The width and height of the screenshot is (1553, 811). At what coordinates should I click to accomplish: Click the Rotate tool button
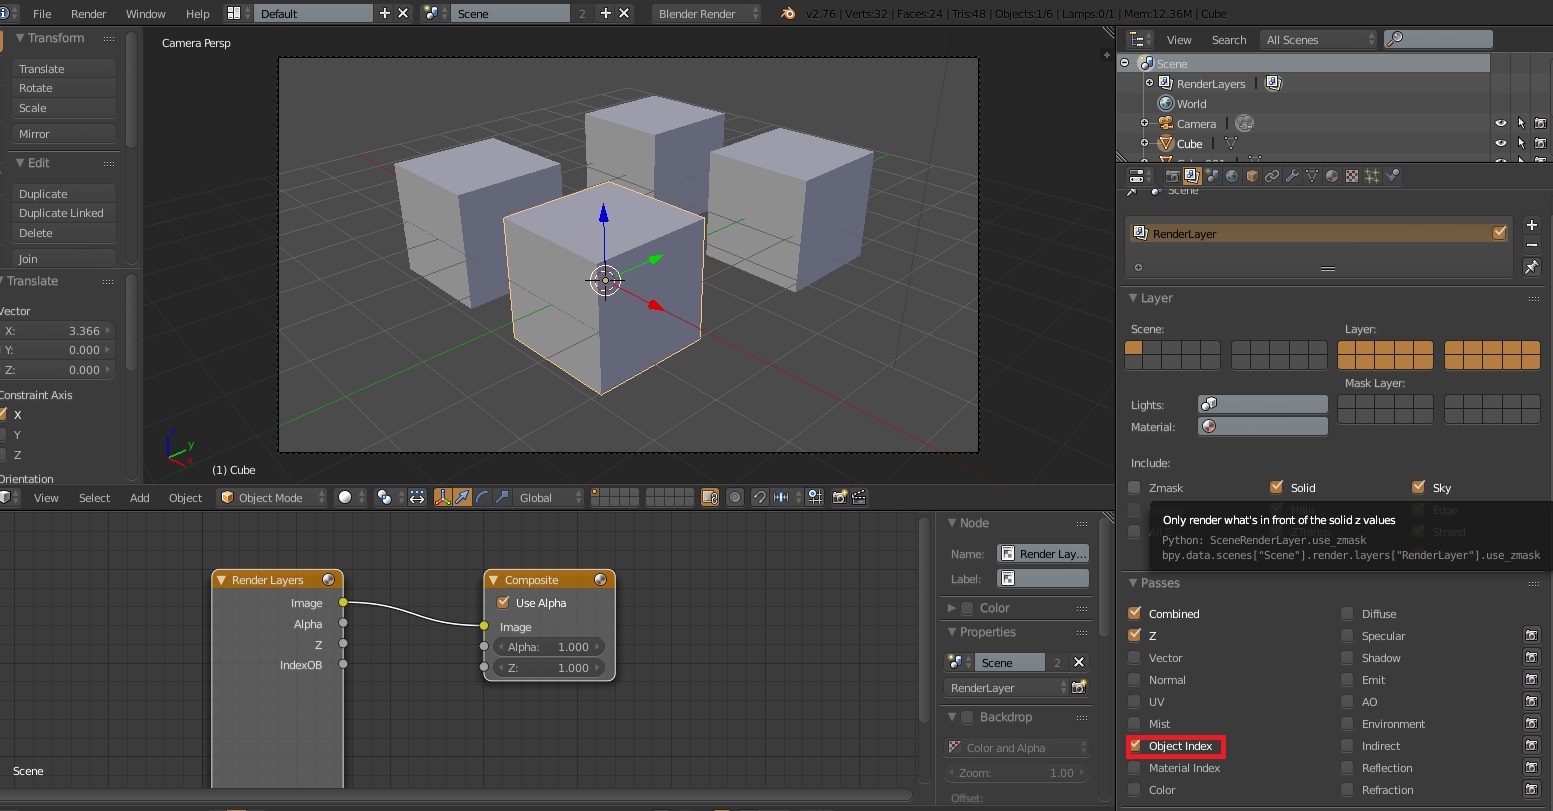[x=65, y=88]
